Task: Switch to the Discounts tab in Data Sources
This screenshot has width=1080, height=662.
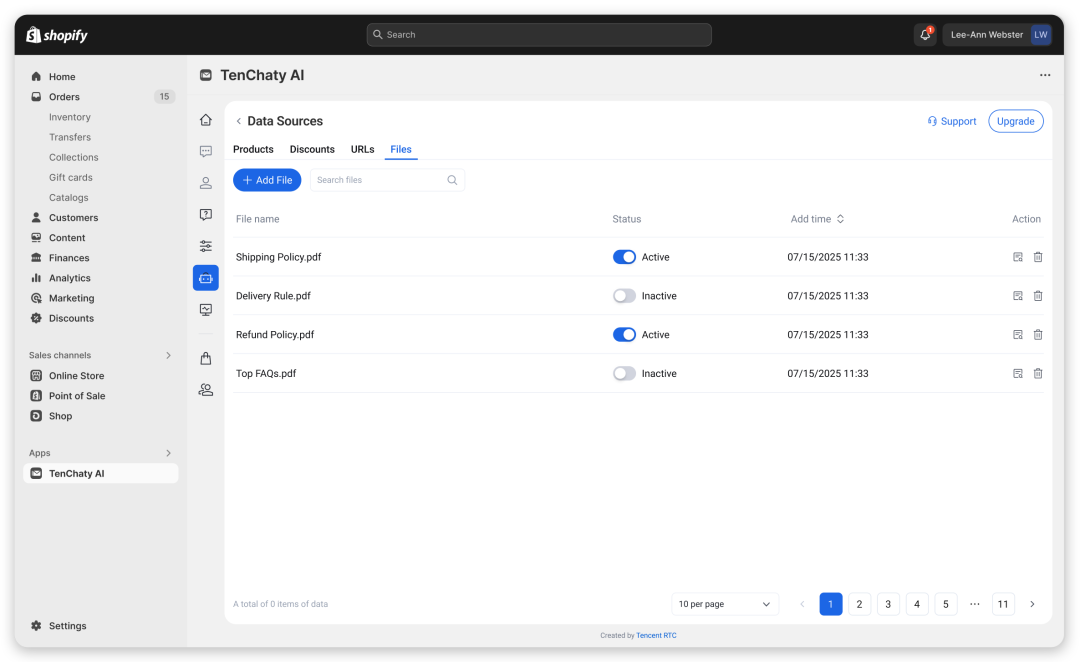Action: 312,149
